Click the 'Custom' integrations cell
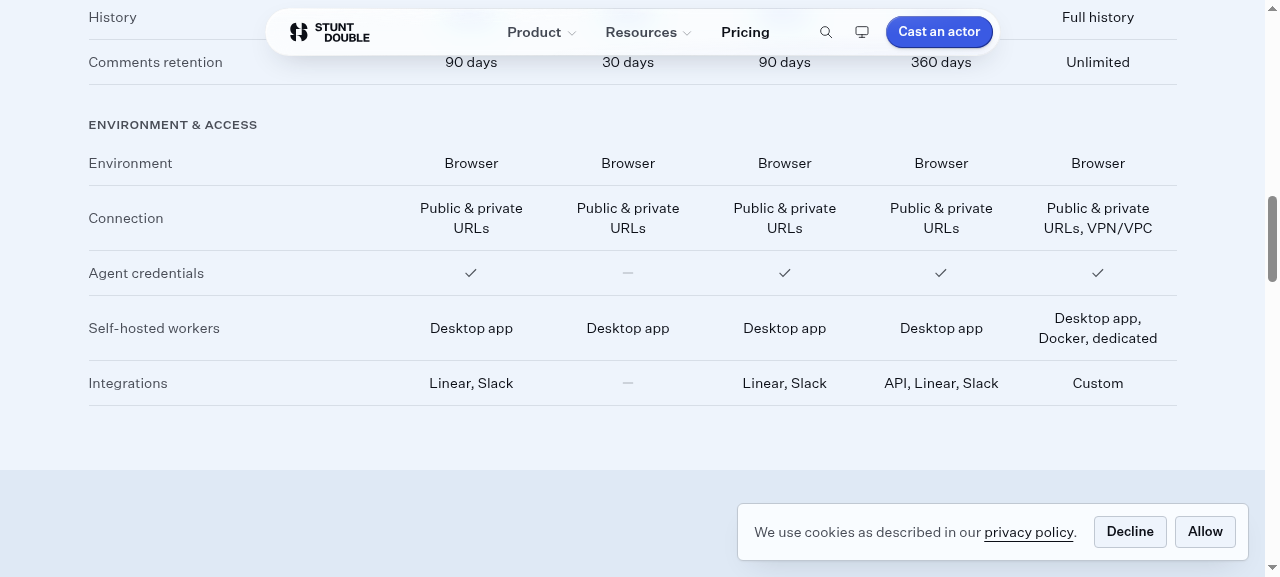This screenshot has width=1280, height=577. click(x=1098, y=383)
